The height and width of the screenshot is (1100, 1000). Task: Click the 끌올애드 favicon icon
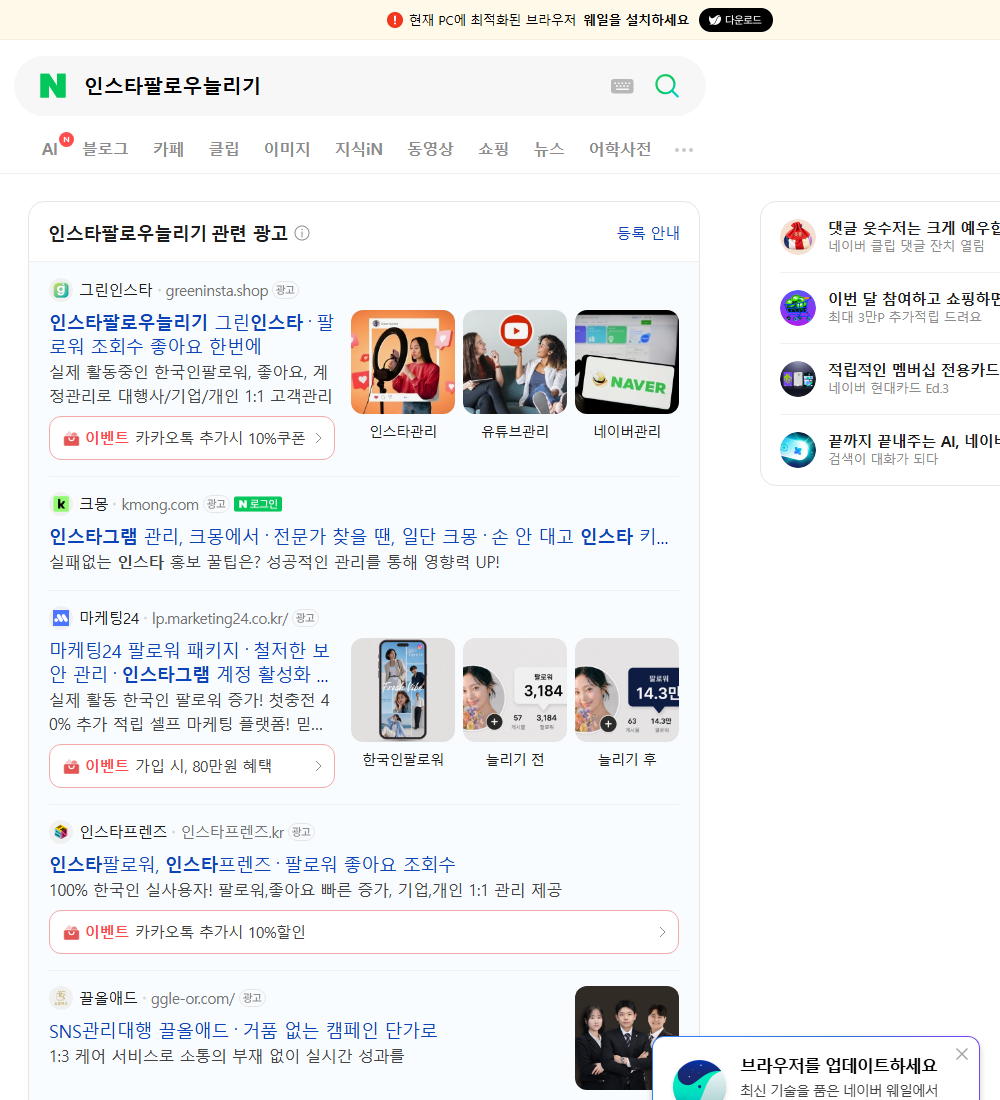tap(61, 998)
